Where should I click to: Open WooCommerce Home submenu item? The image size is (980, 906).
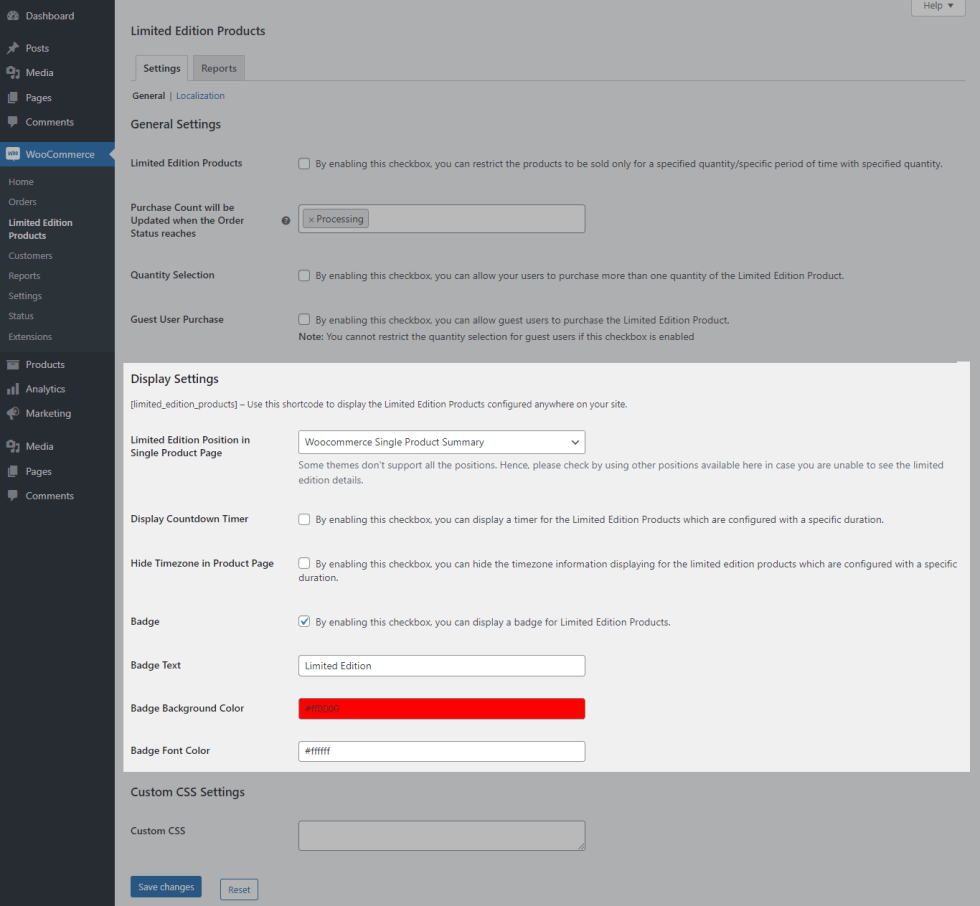pos(21,182)
